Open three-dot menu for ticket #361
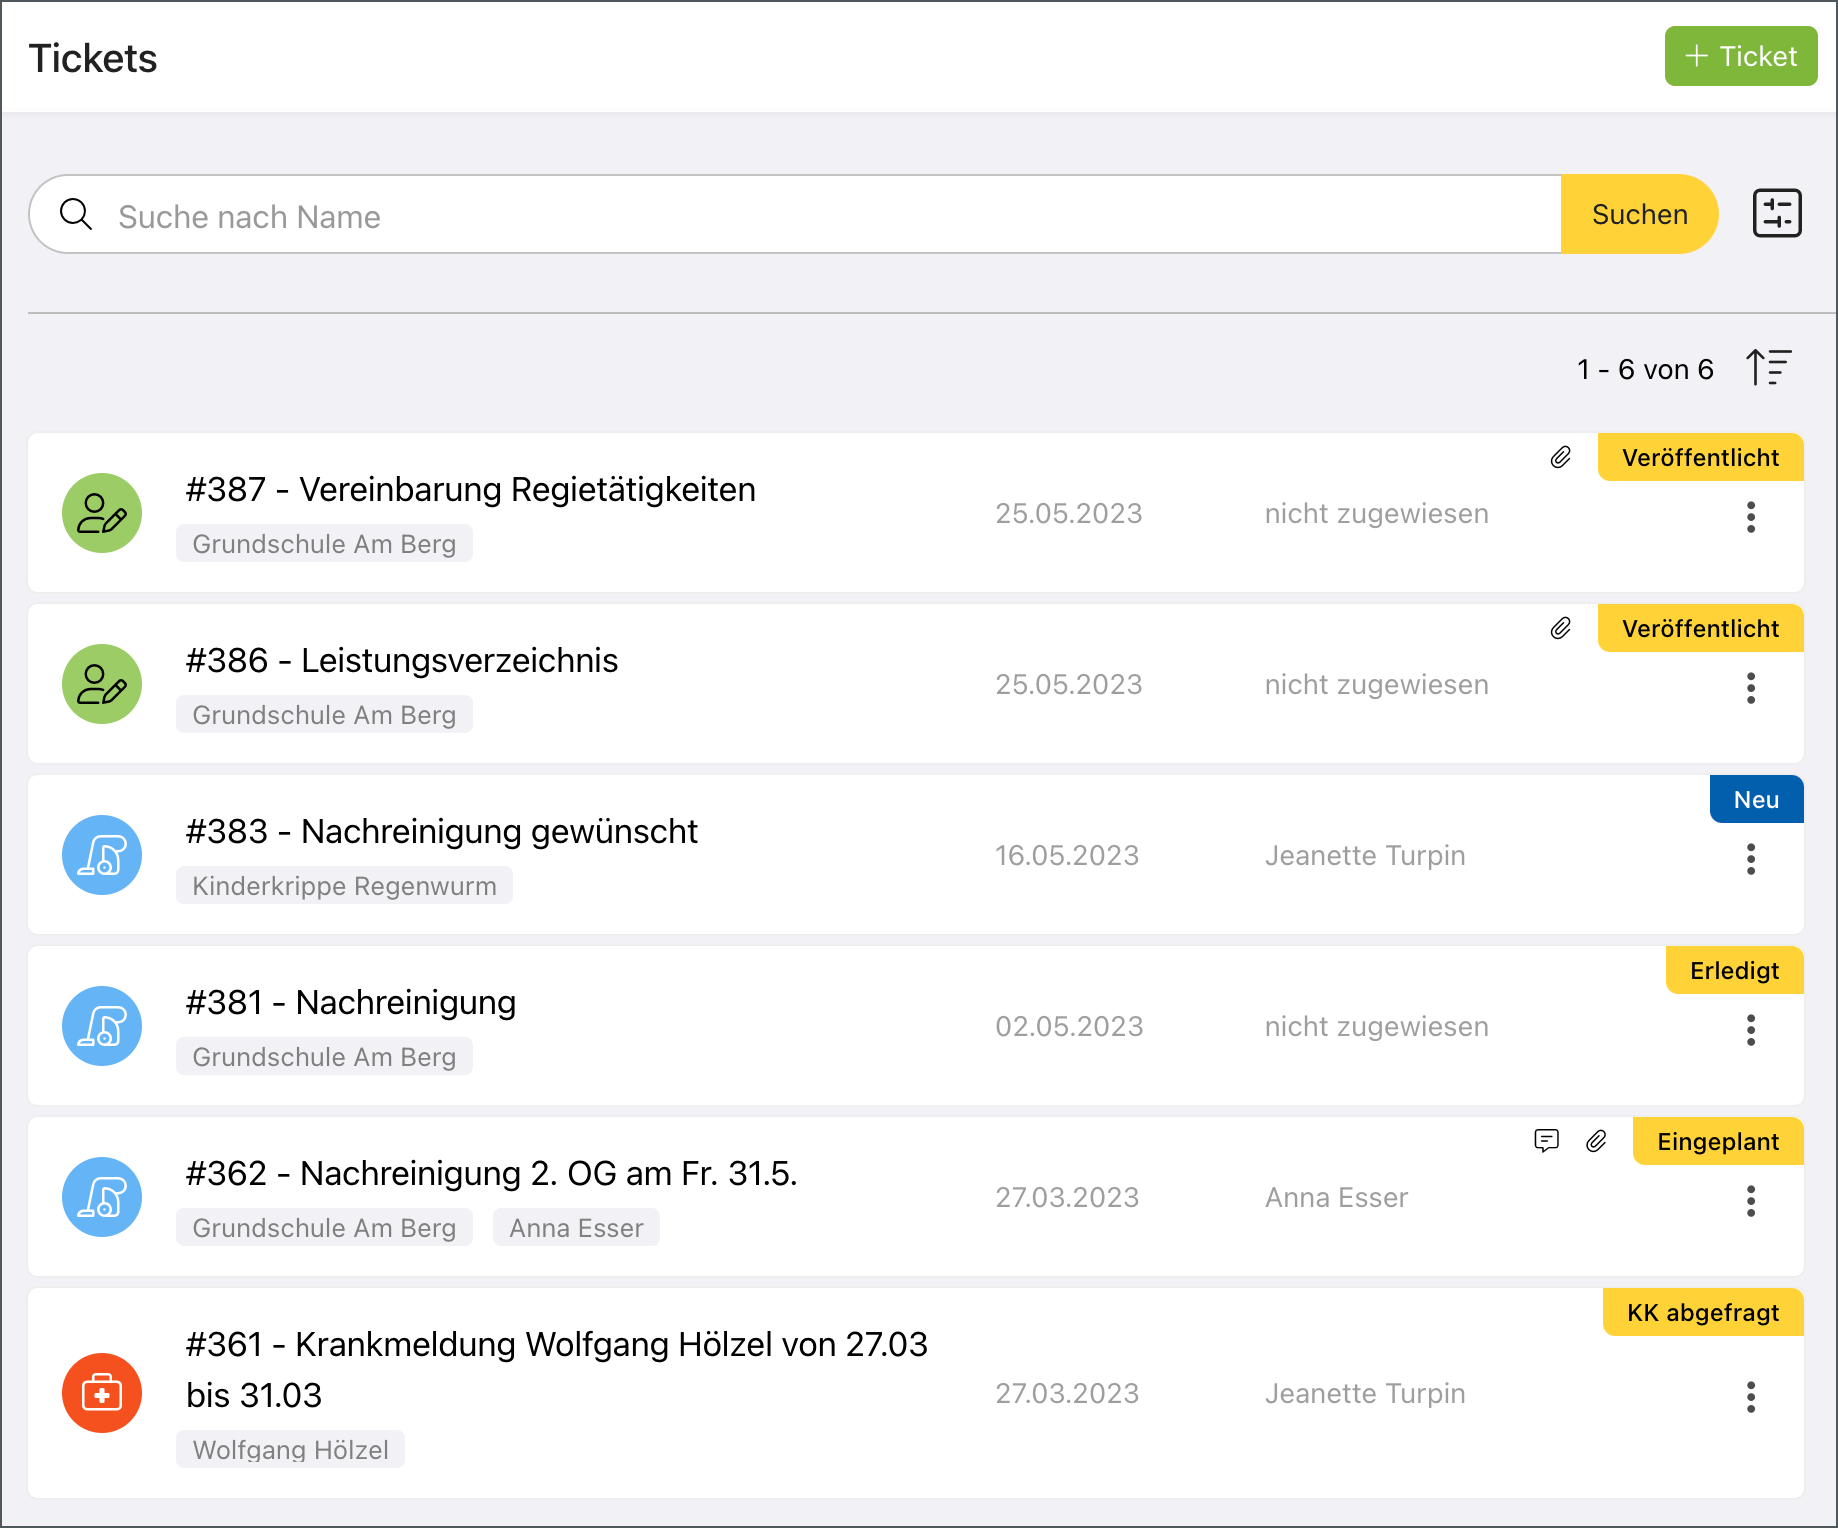 point(1750,1397)
